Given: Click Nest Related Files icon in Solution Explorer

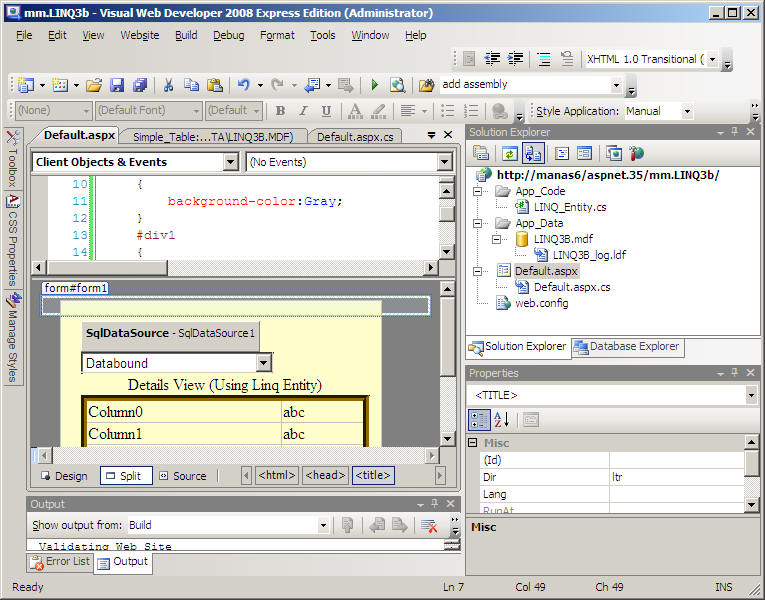Looking at the screenshot, I should click(533, 154).
